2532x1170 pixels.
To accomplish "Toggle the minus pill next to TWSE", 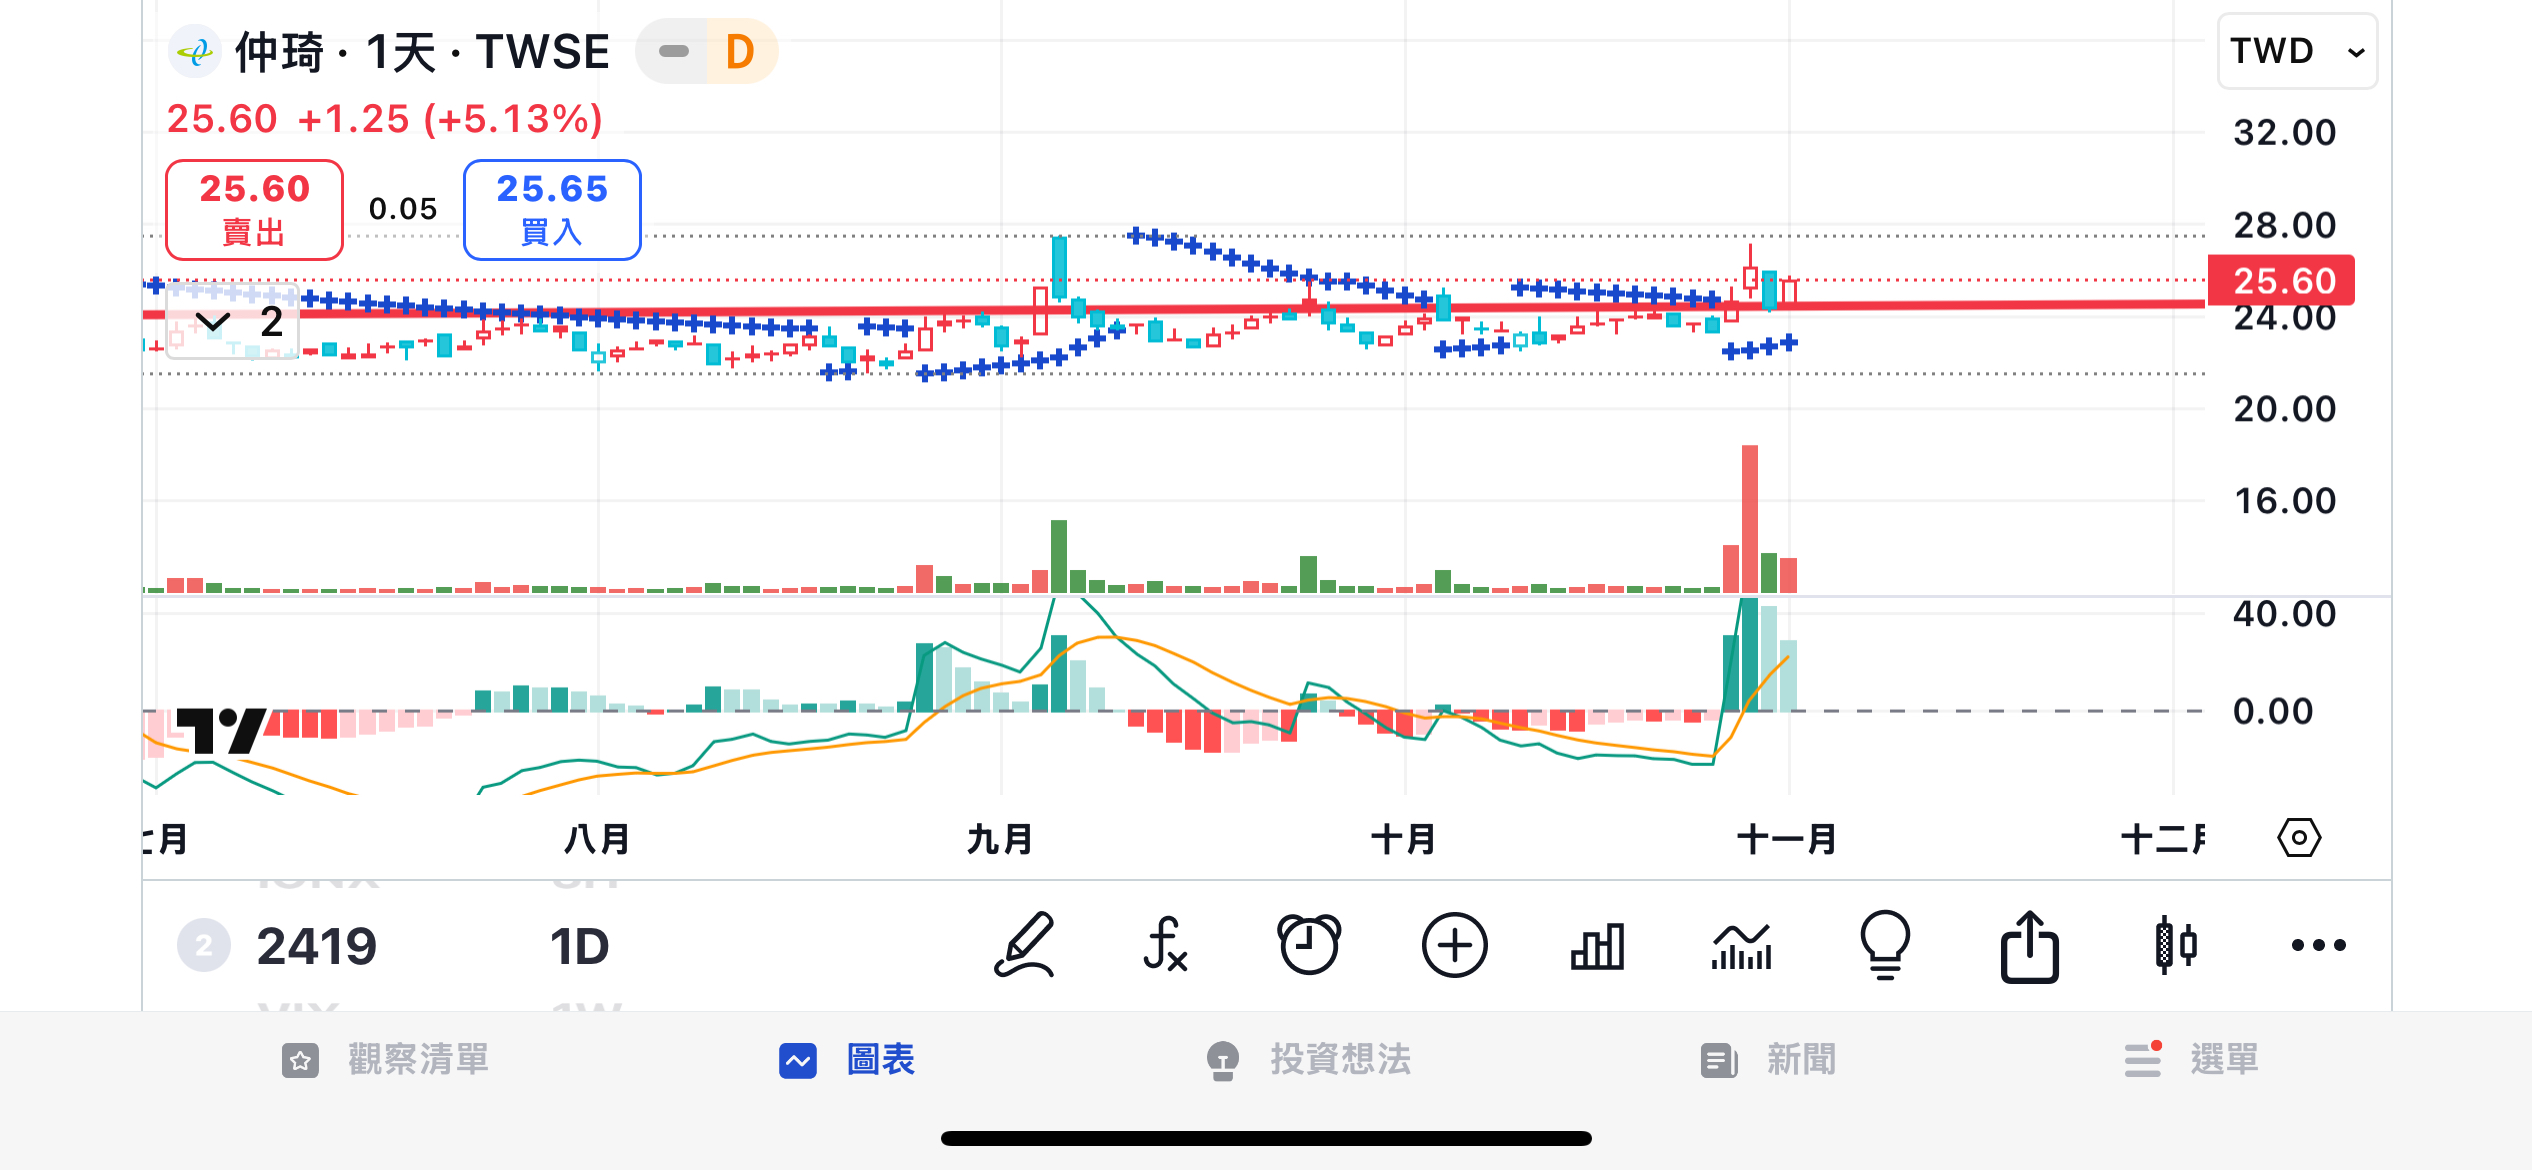I will [674, 52].
